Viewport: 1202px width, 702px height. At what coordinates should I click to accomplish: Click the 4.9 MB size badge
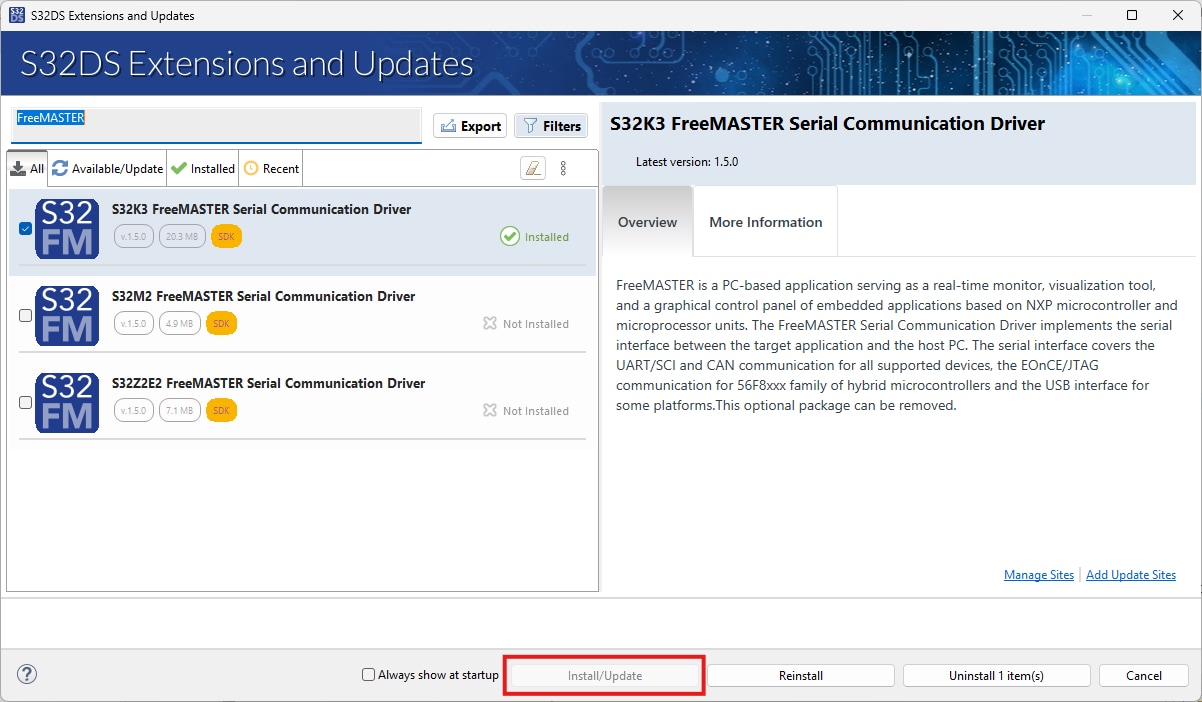(x=180, y=324)
